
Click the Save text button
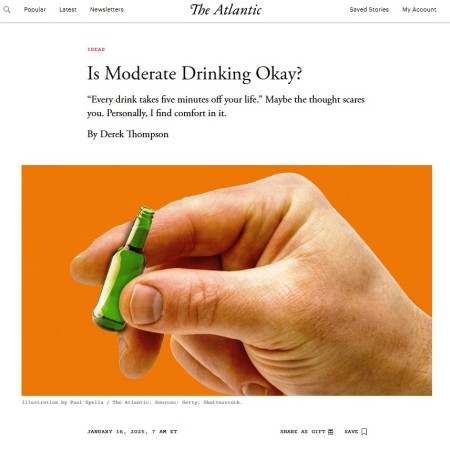[351, 432]
